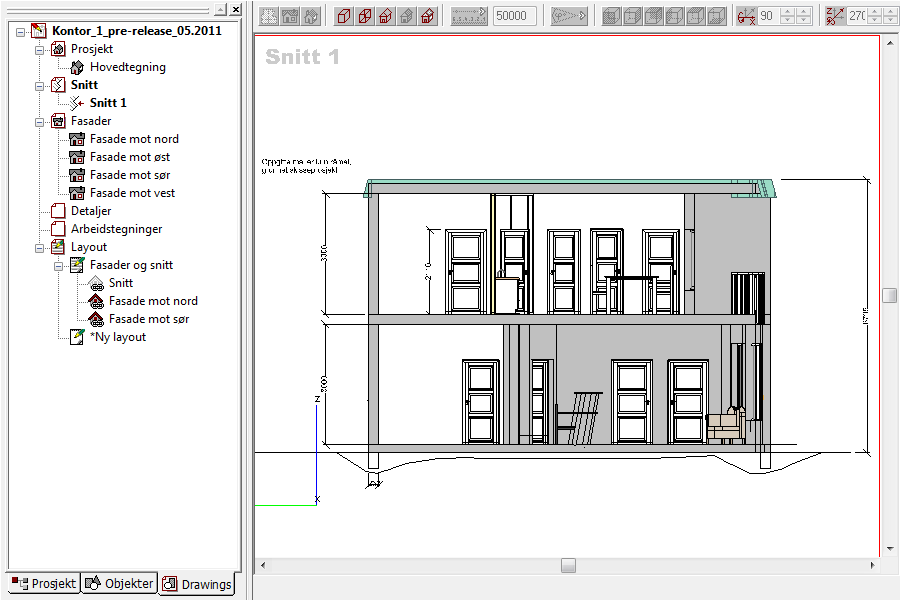Select the Arbeidstegninger folder

coord(117,229)
